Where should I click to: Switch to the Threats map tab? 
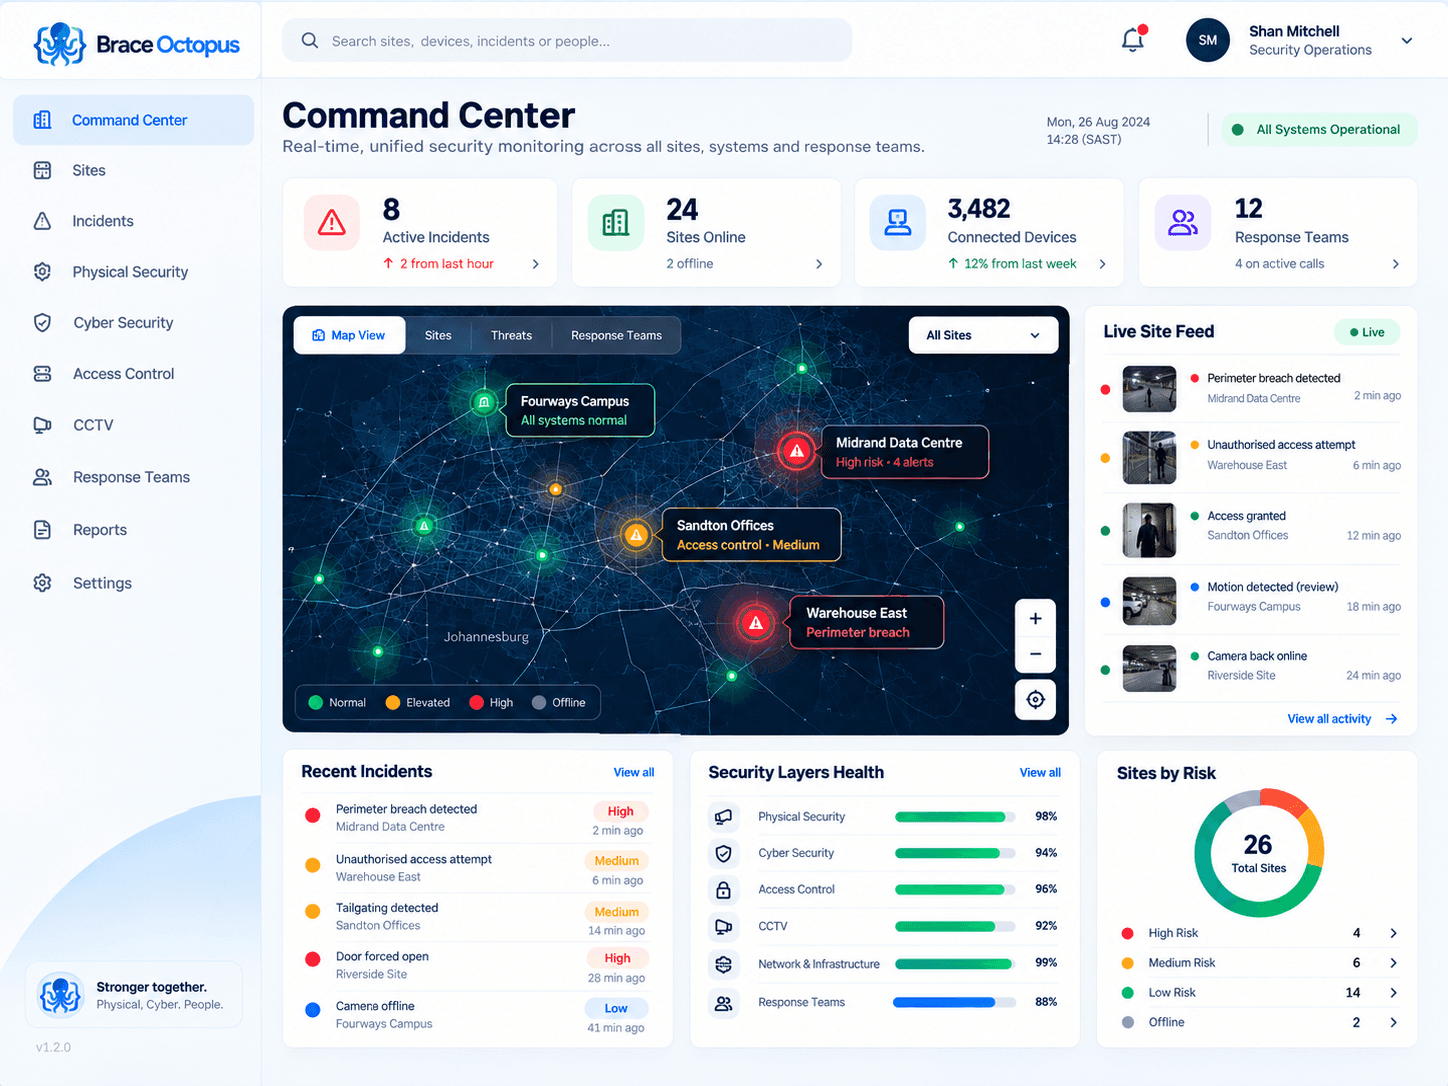[511, 335]
